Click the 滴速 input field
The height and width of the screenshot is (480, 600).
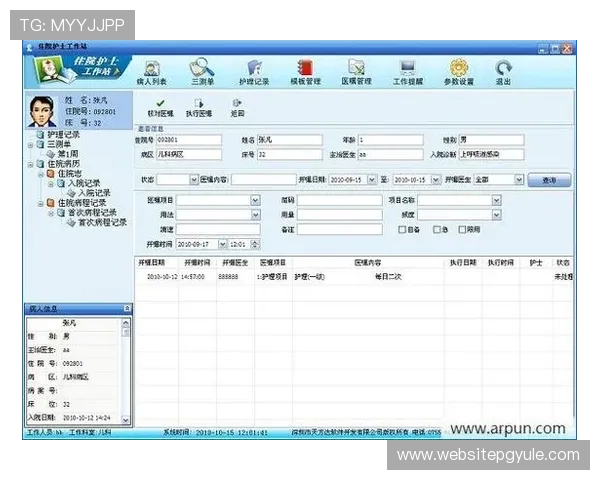[x=218, y=229]
